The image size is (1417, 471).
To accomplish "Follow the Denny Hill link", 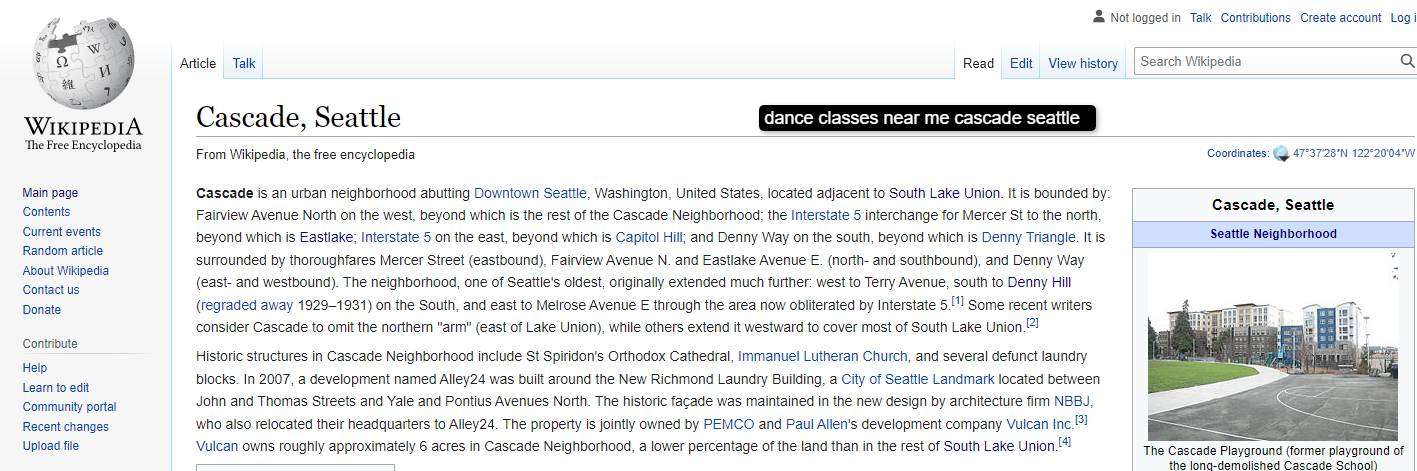I will [x=1039, y=282].
